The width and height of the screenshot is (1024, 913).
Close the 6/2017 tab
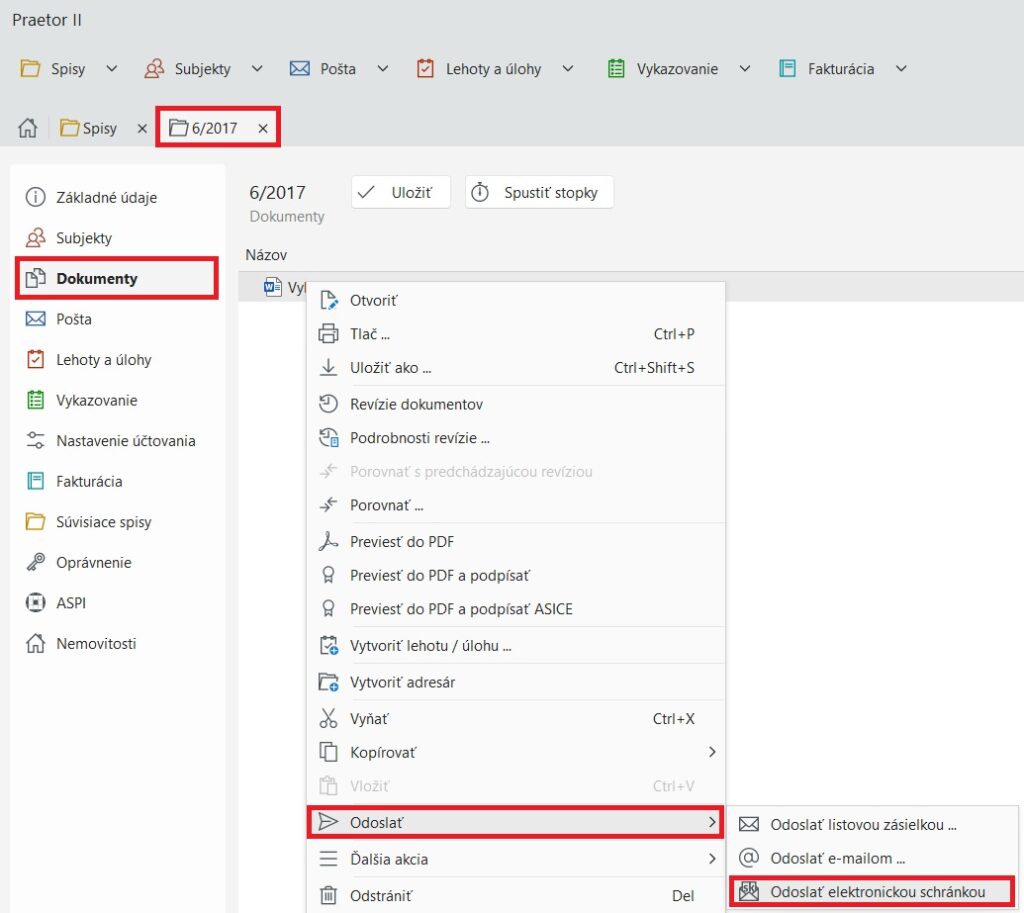click(263, 128)
